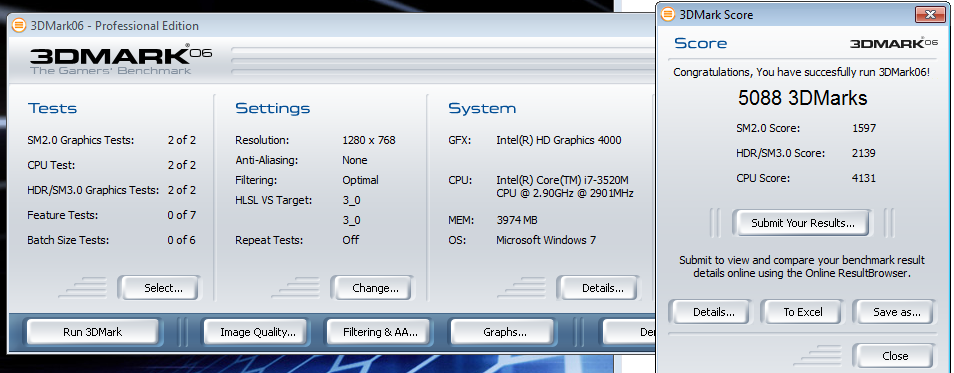Click the Close button in Score window

pos(893,356)
